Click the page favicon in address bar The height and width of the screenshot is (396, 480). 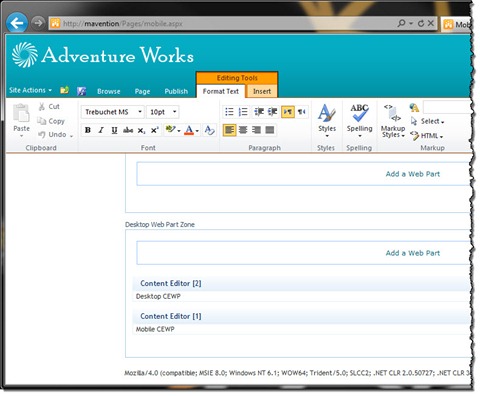(x=55, y=23)
